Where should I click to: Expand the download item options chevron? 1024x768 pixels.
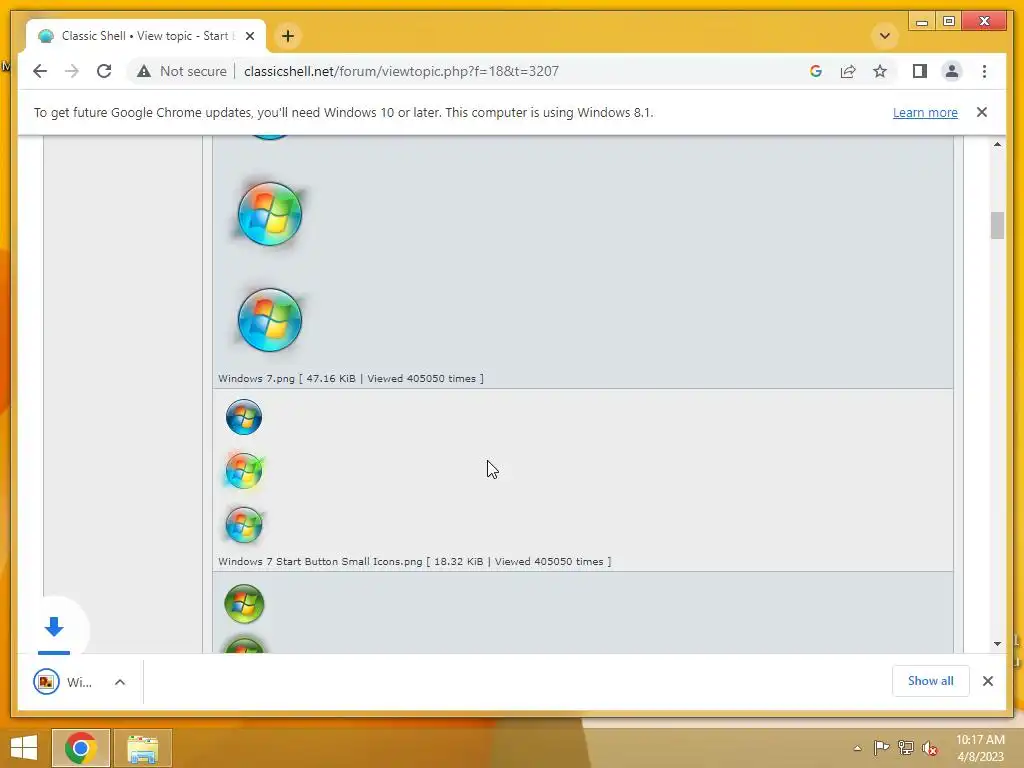tap(120, 682)
